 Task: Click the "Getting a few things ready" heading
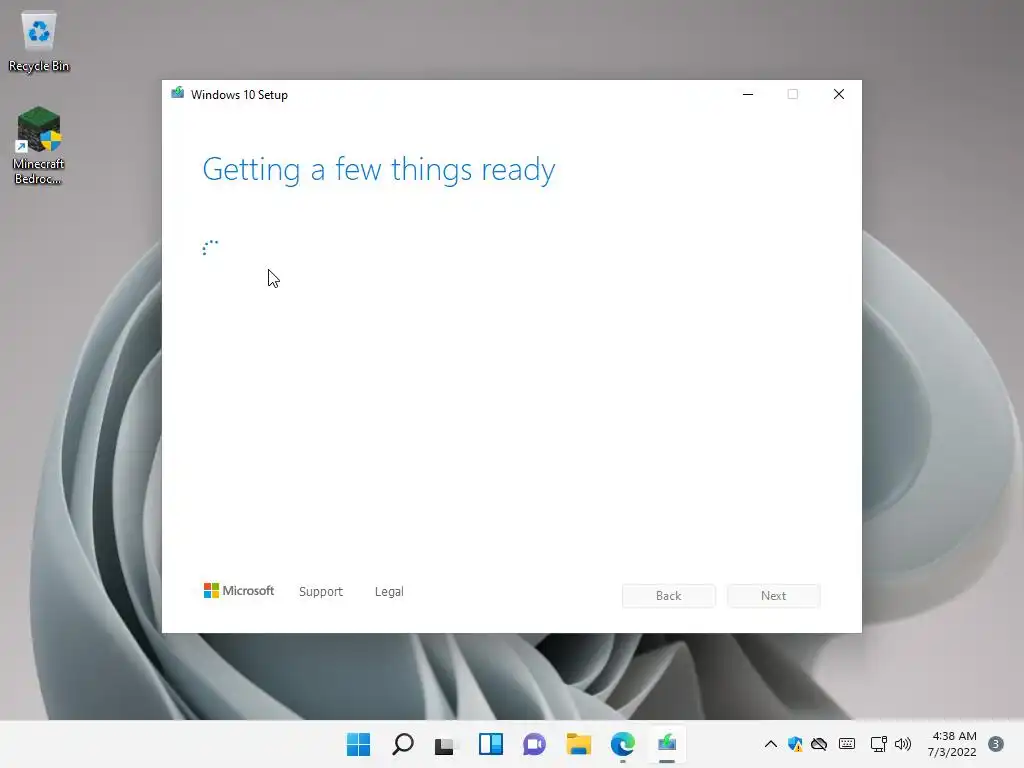pos(379,170)
